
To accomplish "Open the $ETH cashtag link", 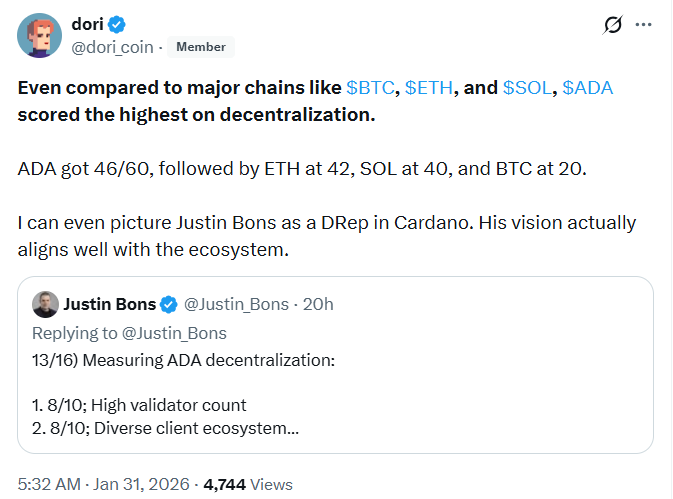I will click(x=428, y=88).
